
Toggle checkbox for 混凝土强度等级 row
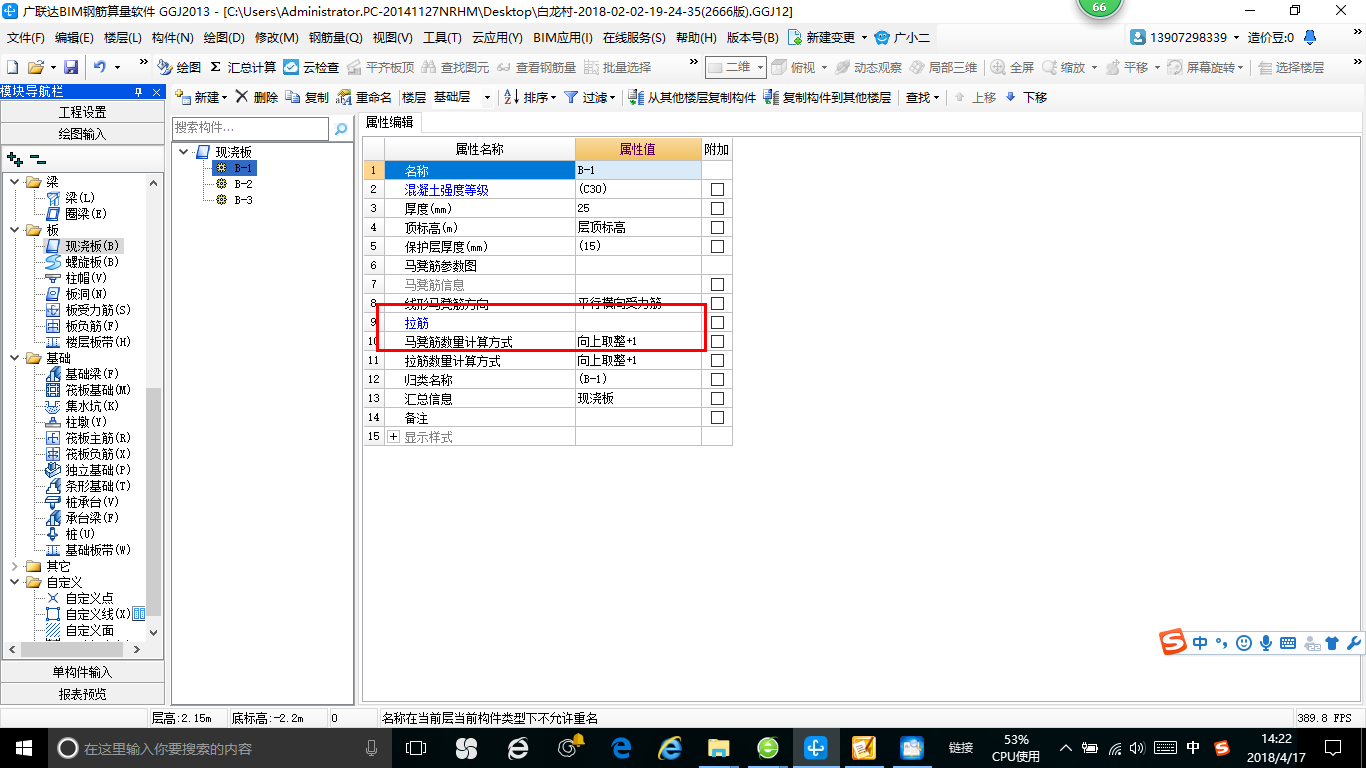click(717, 190)
